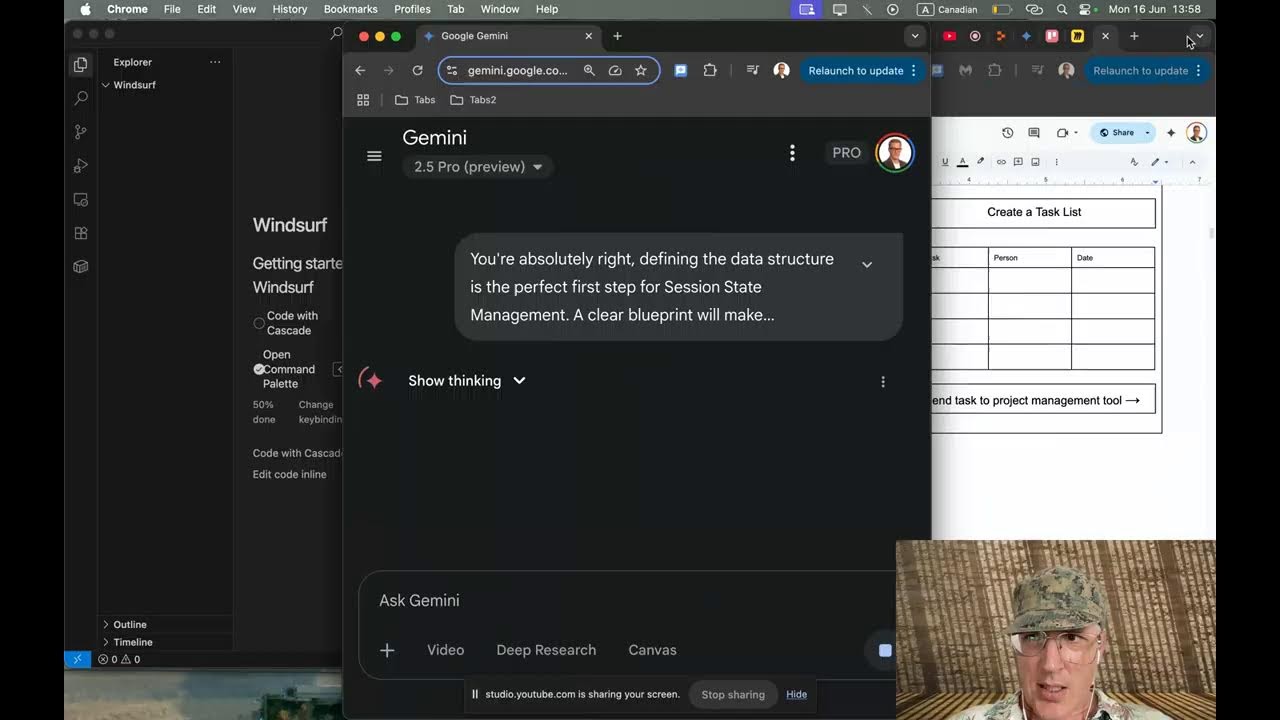Image resolution: width=1280 pixels, height=720 pixels.
Task: Select Code with Cascade radio option
Action: tap(259, 323)
